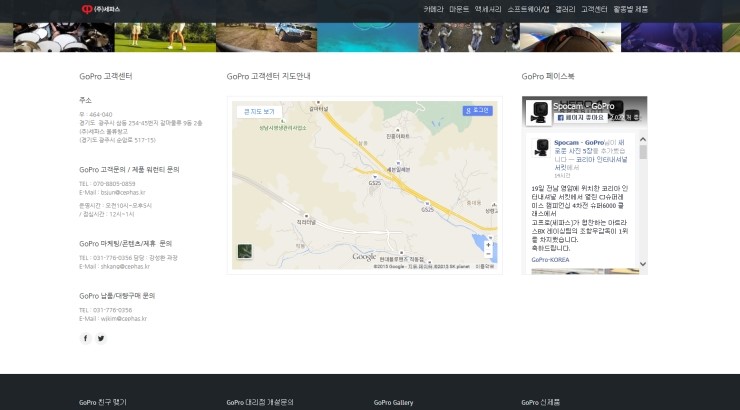Click the Facebook icon under contact info
The height and width of the screenshot is (410, 740).
click(x=85, y=338)
